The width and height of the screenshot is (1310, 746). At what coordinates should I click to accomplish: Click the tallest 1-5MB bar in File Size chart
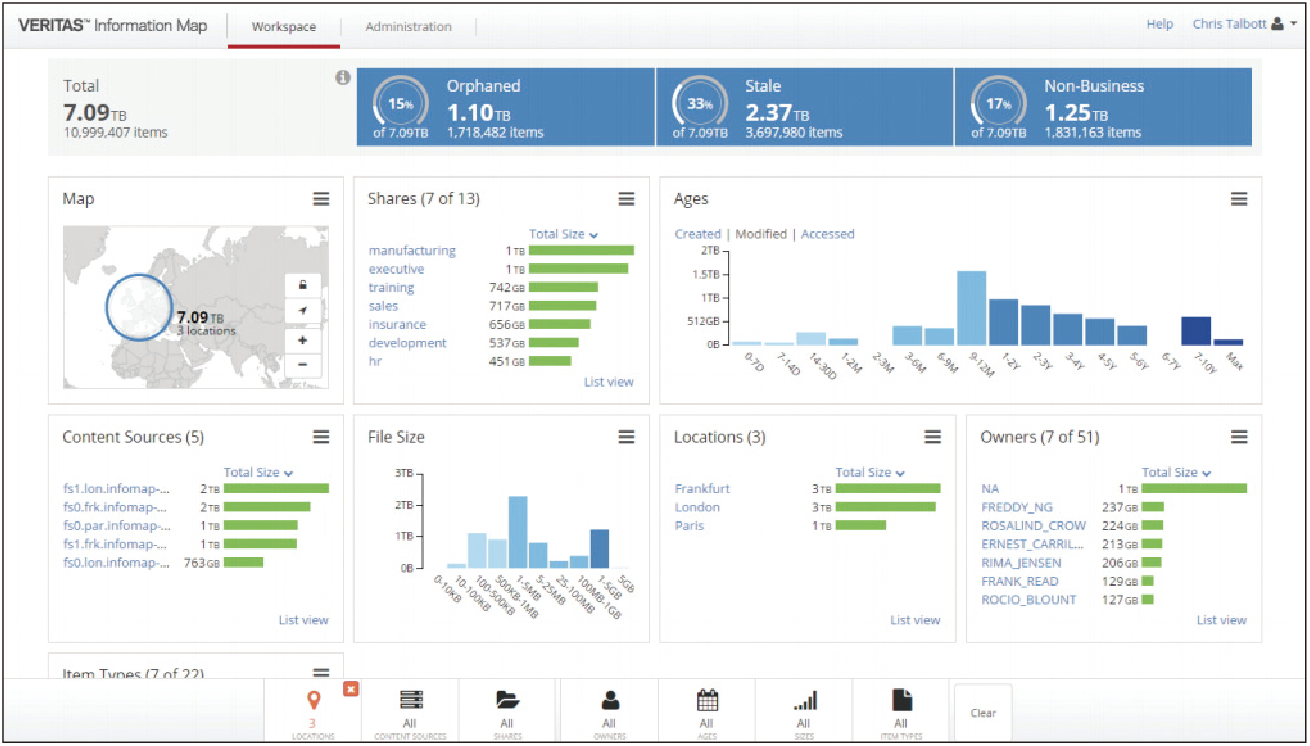(x=517, y=532)
